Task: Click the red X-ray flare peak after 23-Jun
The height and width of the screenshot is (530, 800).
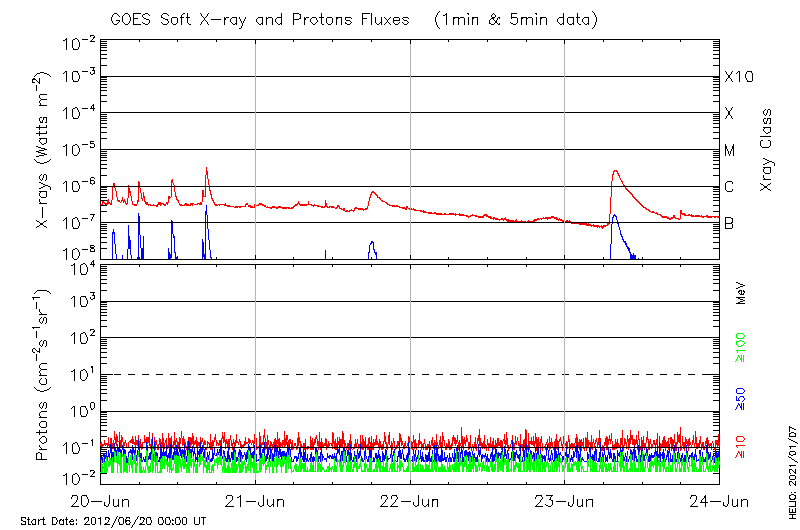Action: [616, 171]
